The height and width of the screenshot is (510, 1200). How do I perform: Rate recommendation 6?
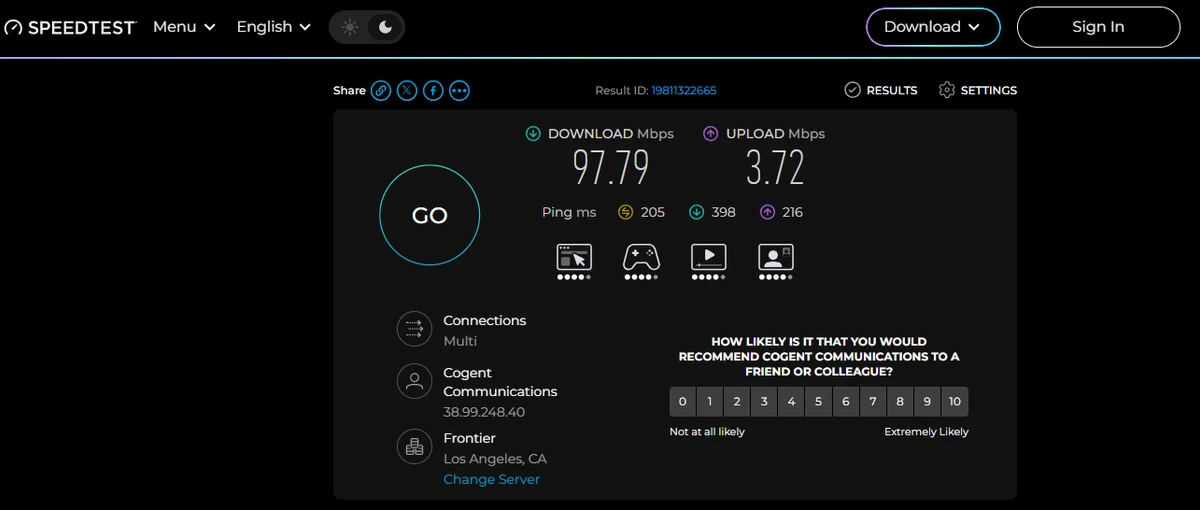pyautogui.click(x=846, y=402)
